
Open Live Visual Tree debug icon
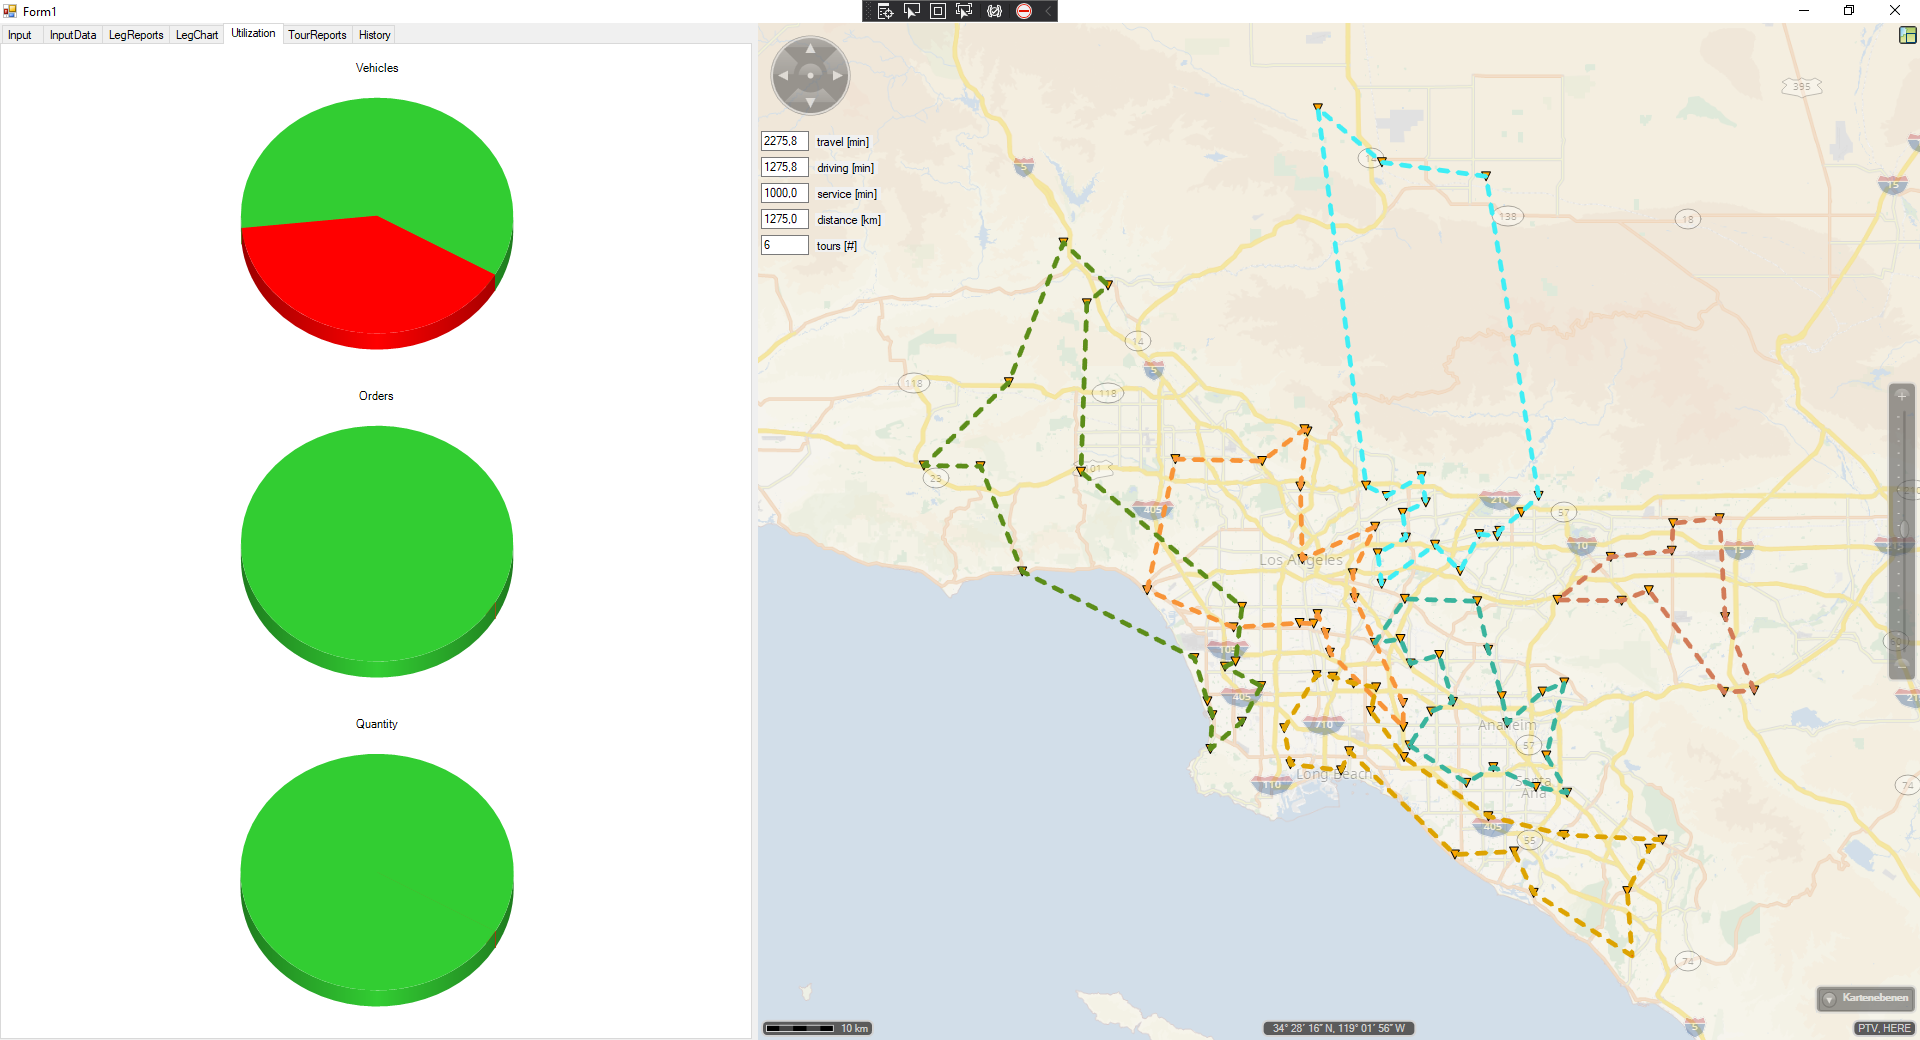point(885,11)
